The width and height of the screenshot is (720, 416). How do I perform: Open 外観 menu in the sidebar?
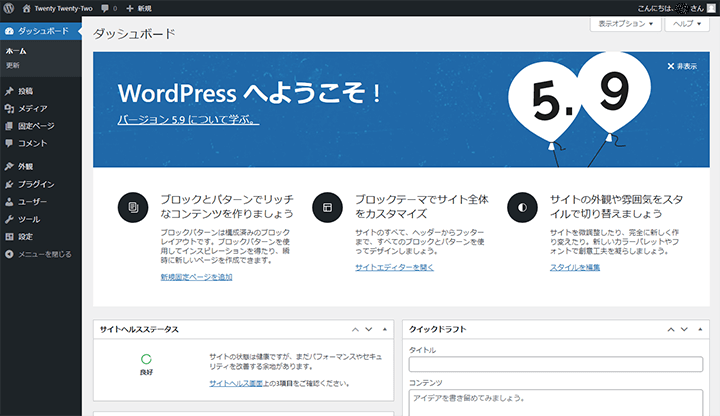(x=25, y=167)
